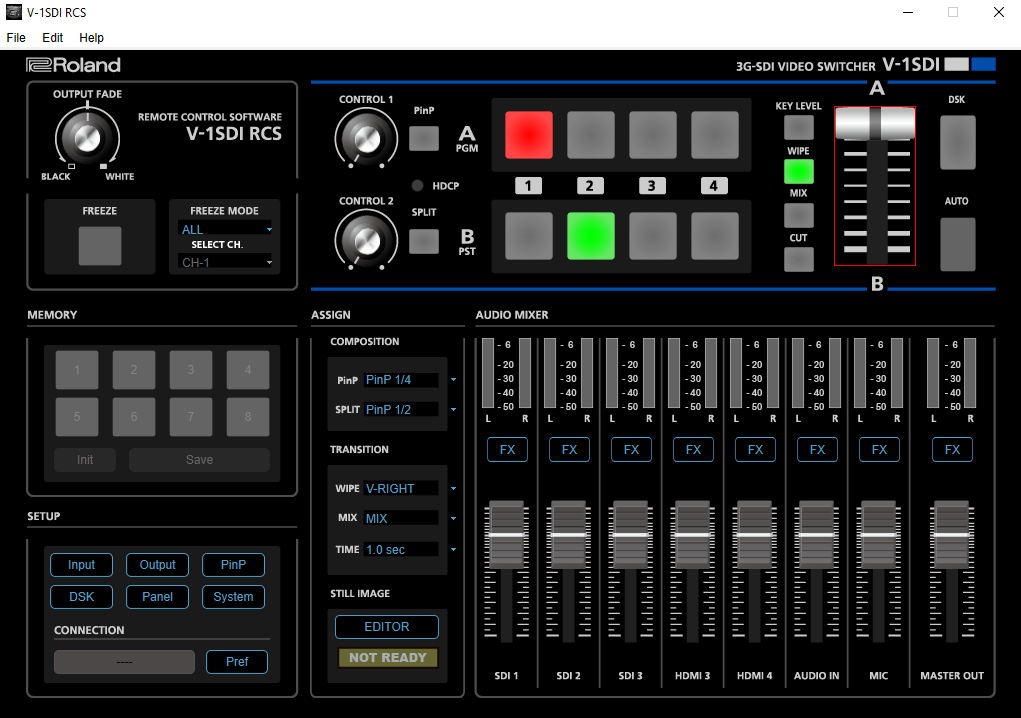Image resolution: width=1021 pixels, height=718 pixels.
Task: Enable the MIX transition mode
Action: pyautogui.click(x=798, y=215)
